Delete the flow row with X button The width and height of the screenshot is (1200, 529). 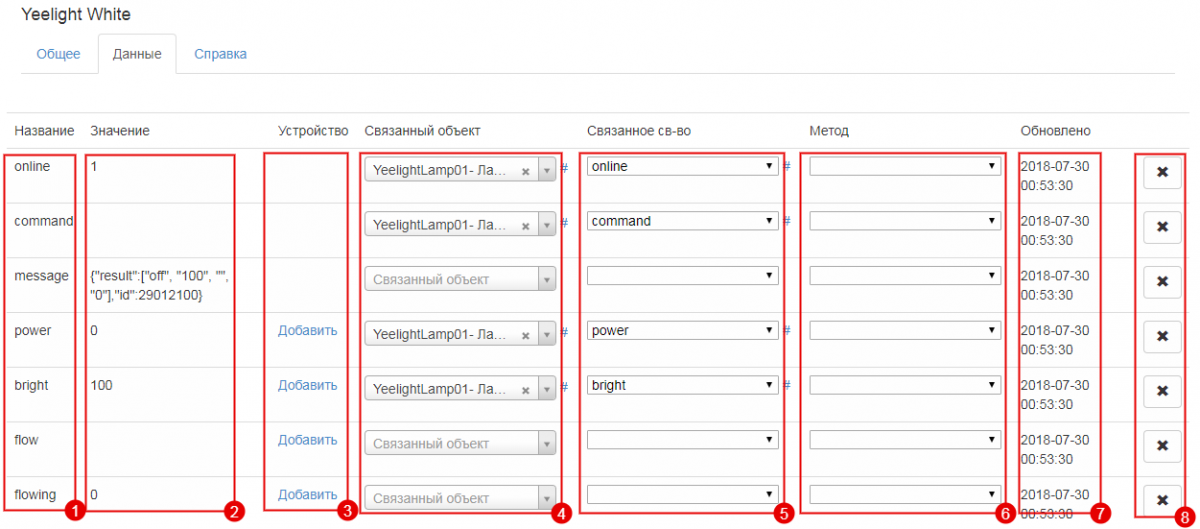coord(1162,446)
